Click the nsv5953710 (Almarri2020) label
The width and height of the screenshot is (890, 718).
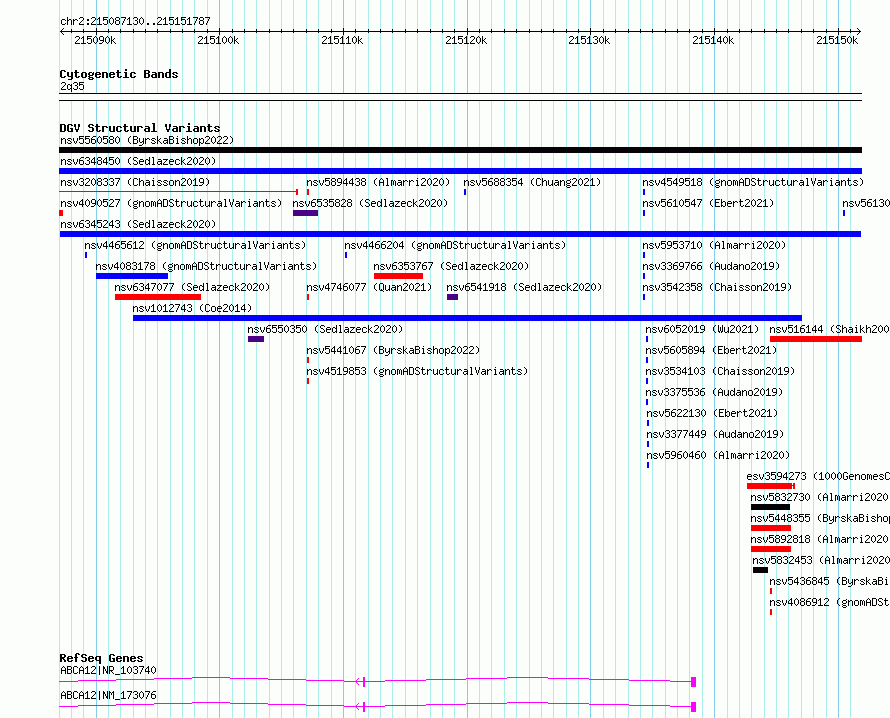tap(714, 245)
